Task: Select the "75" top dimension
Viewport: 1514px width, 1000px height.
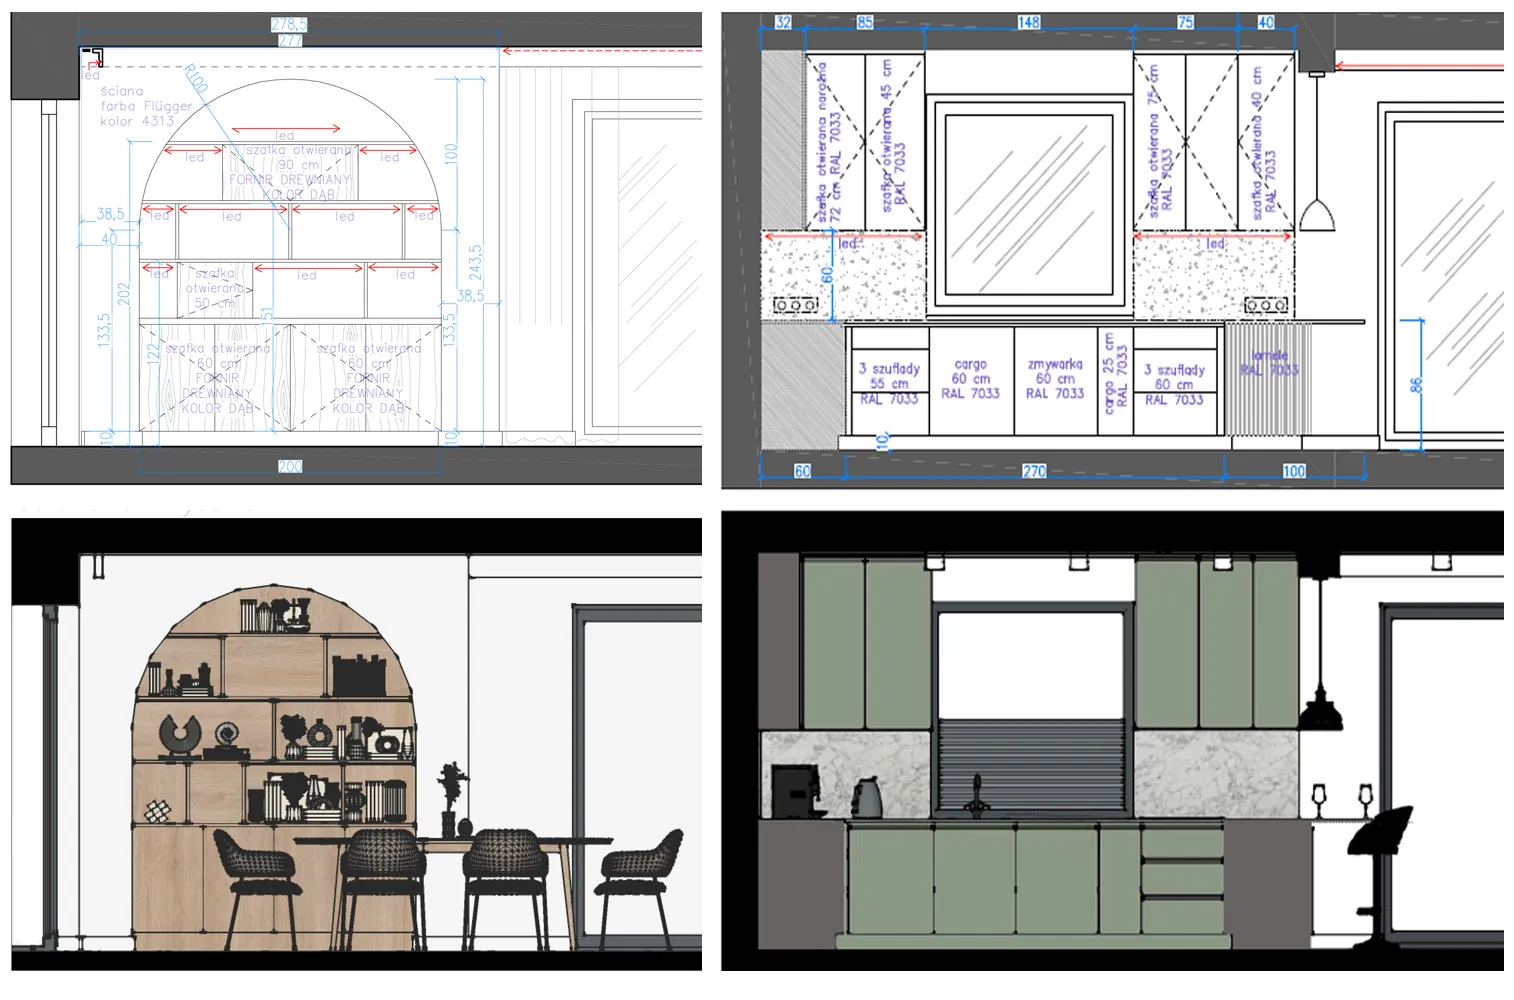Action: 1185,22
